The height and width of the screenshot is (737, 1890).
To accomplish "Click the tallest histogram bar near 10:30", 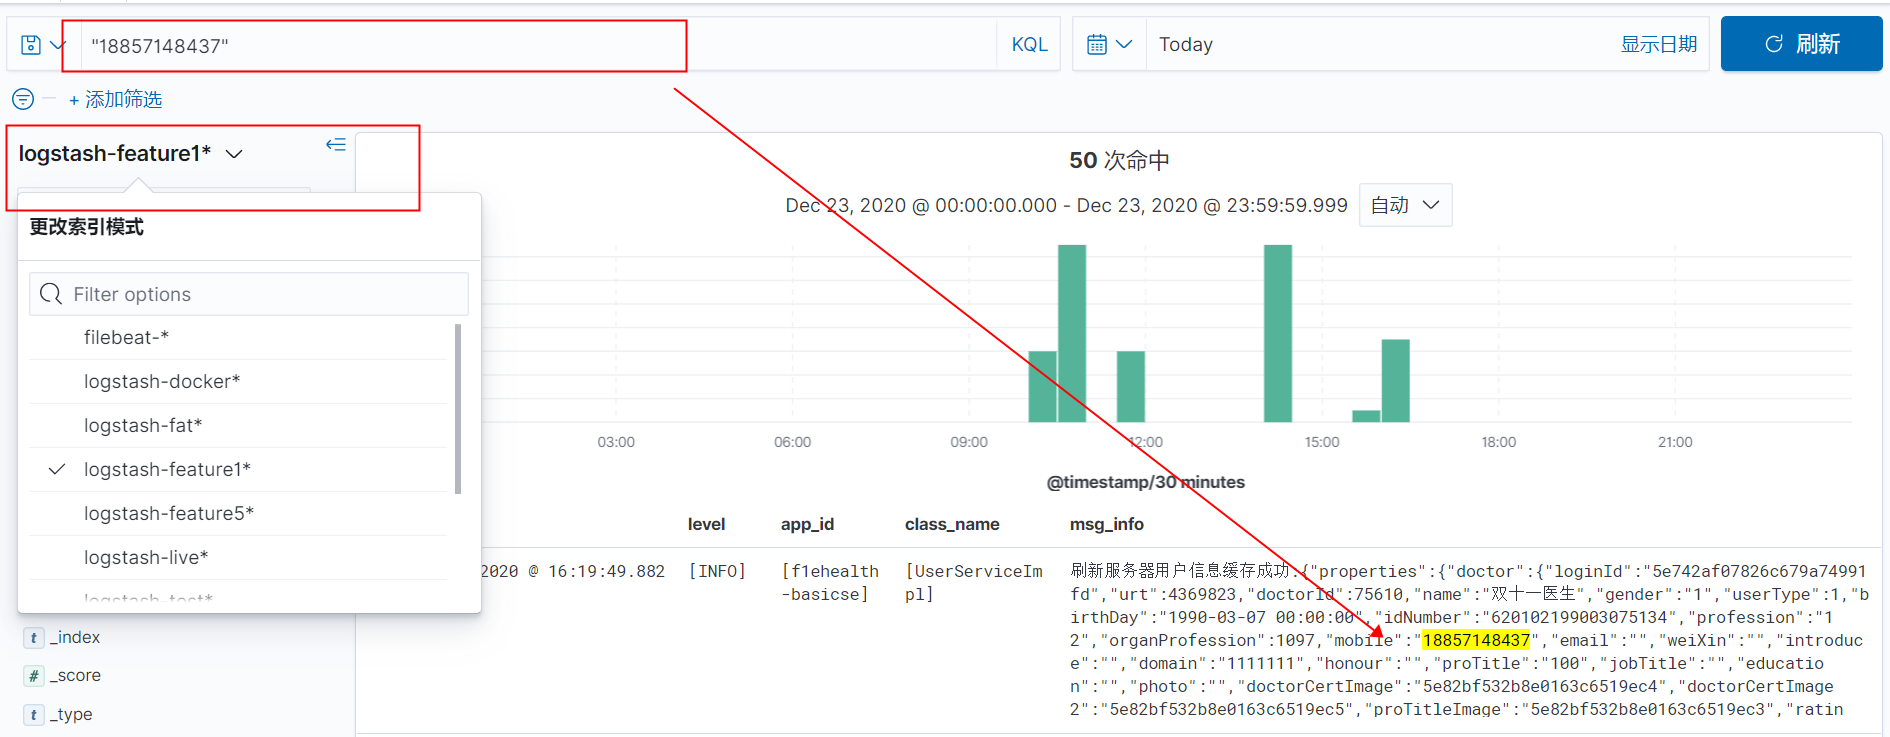I will tap(1072, 334).
